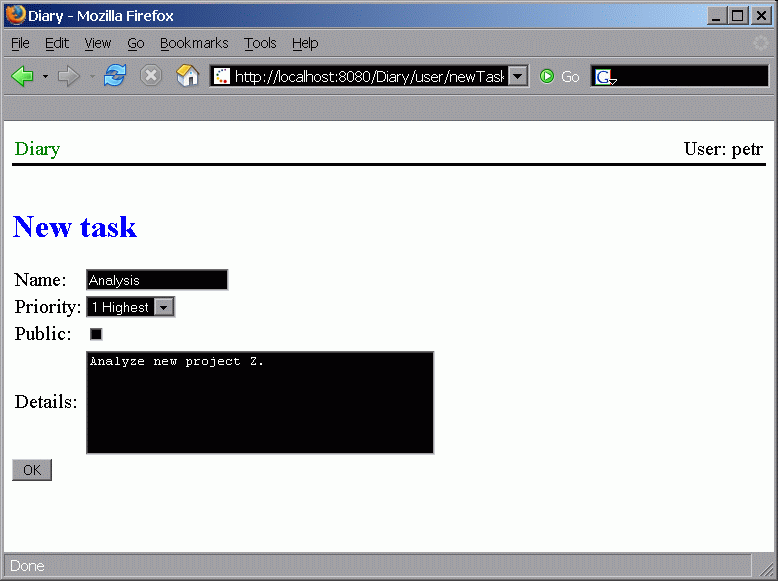Reload the page with the Refresh icon
This screenshot has height=581, width=778.
(115, 77)
